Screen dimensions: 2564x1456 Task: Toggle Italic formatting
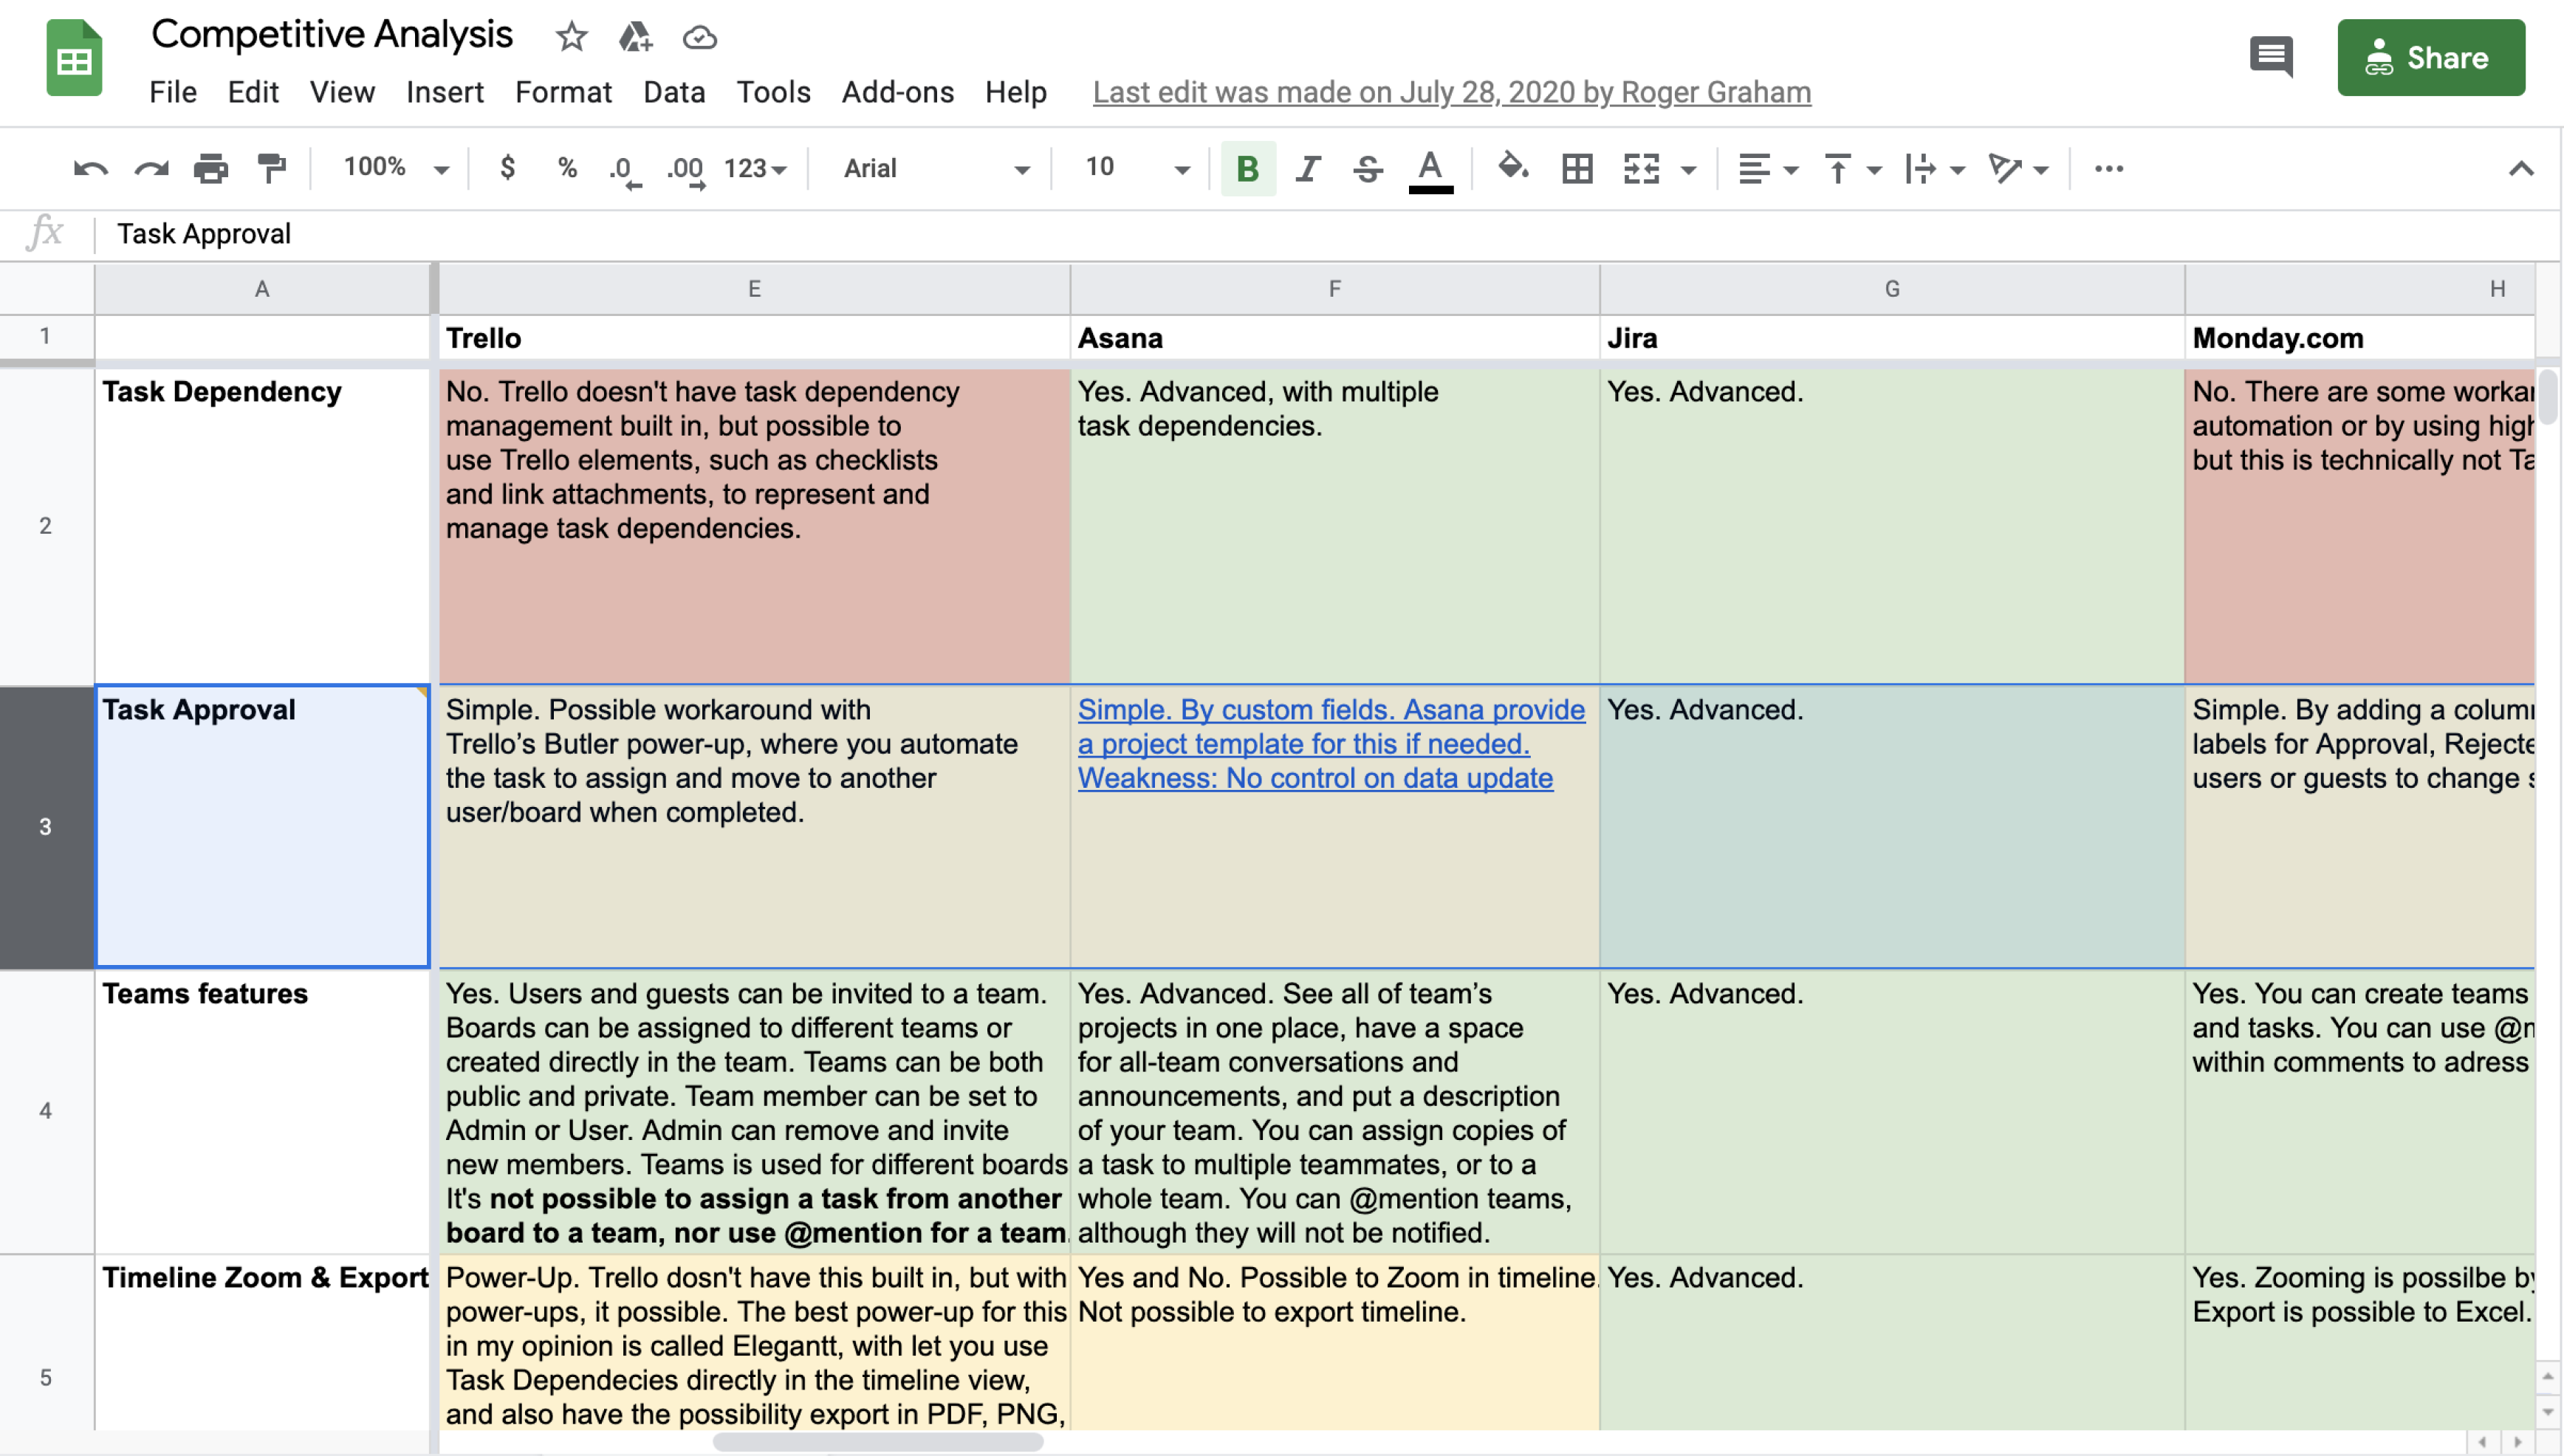click(x=1307, y=168)
